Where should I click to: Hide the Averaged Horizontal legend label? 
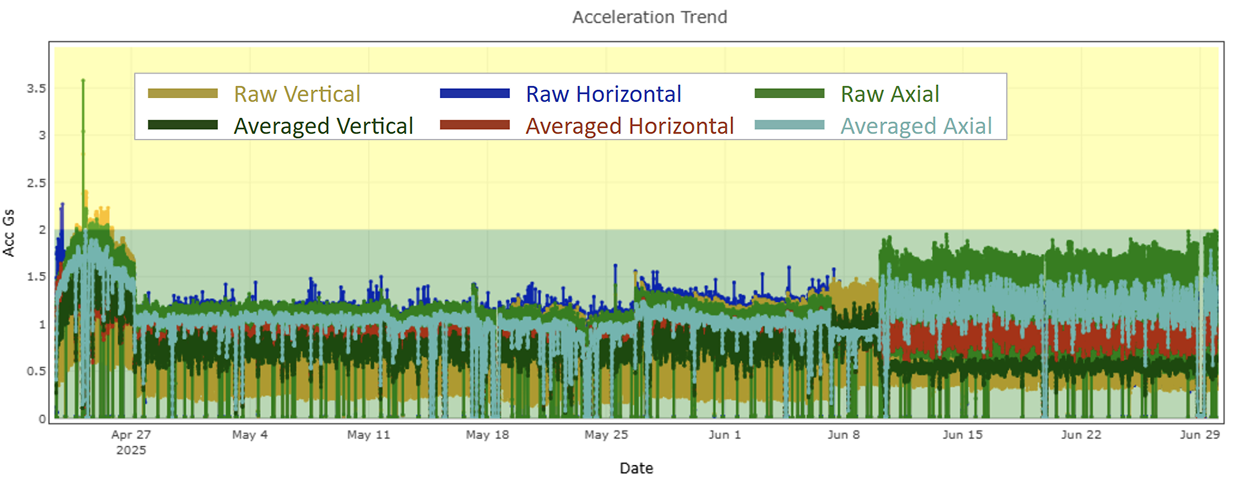coord(629,126)
